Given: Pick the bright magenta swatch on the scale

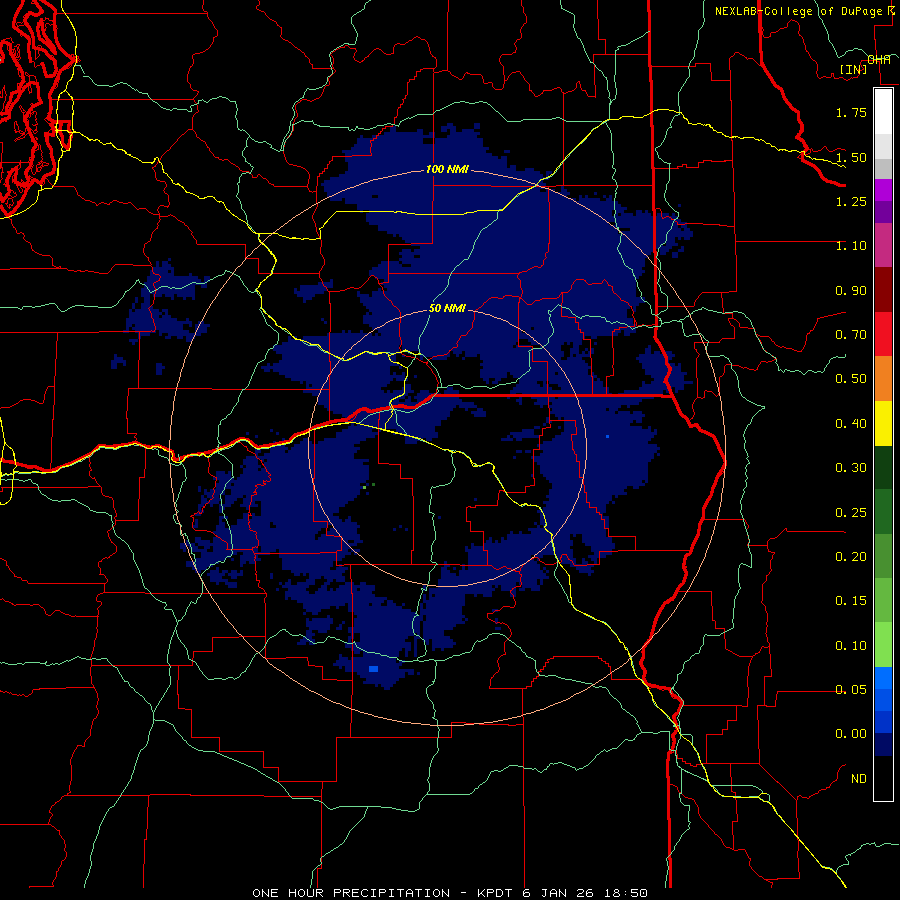Looking at the screenshot, I should click(883, 190).
